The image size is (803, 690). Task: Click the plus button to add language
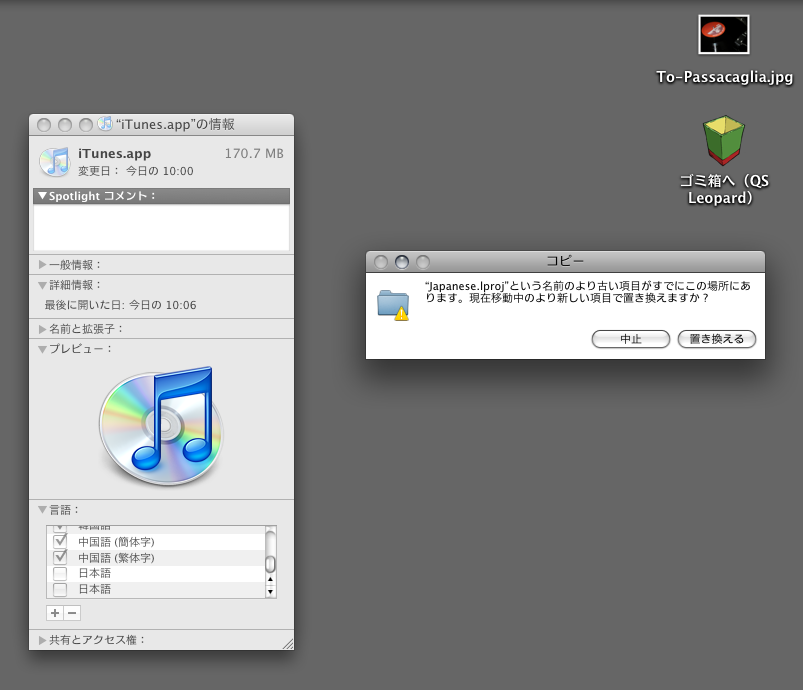coord(55,613)
